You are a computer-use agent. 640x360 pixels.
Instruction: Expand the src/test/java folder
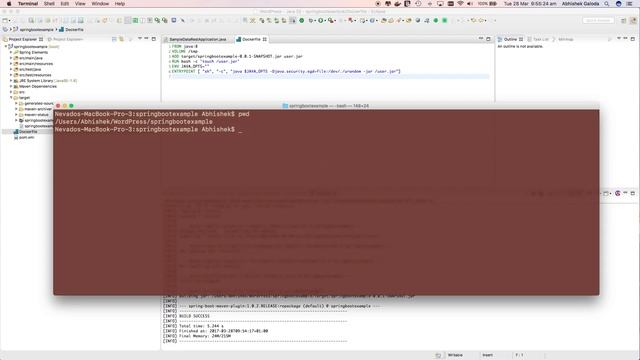(11, 69)
